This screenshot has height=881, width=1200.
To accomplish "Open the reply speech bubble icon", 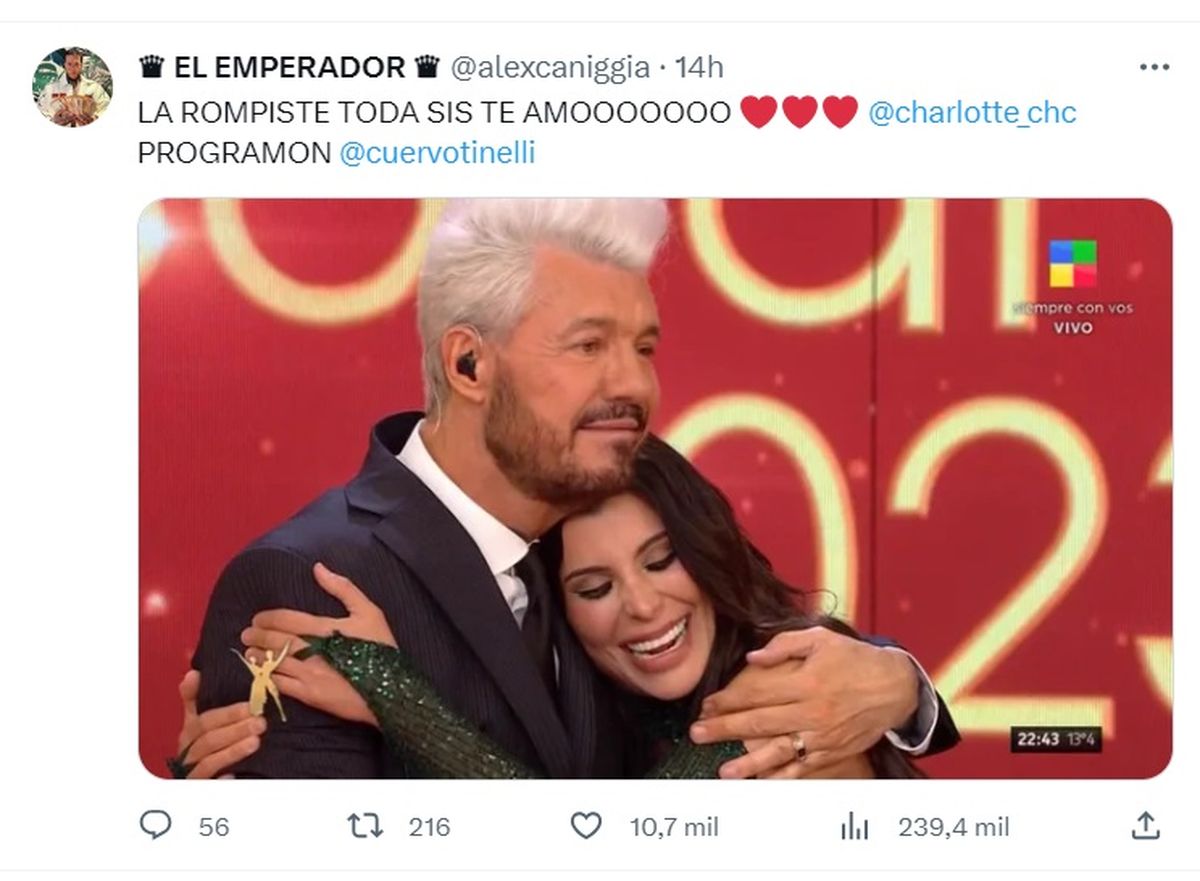I will click(x=155, y=825).
